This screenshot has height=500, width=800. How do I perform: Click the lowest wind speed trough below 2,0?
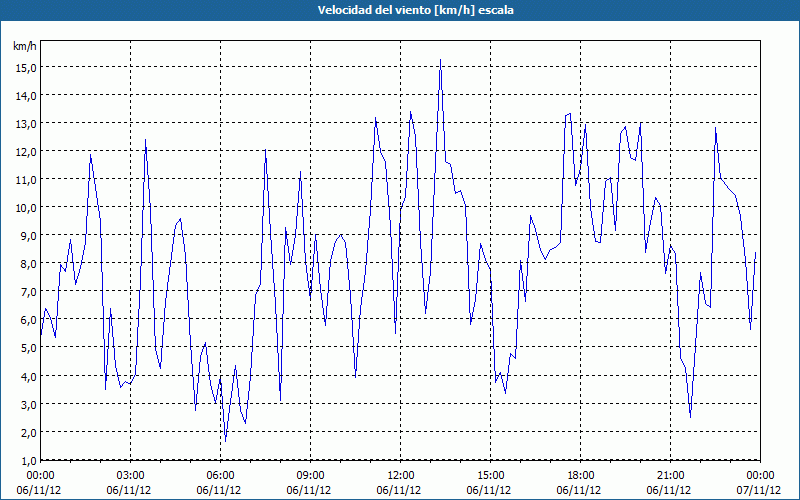point(226,440)
